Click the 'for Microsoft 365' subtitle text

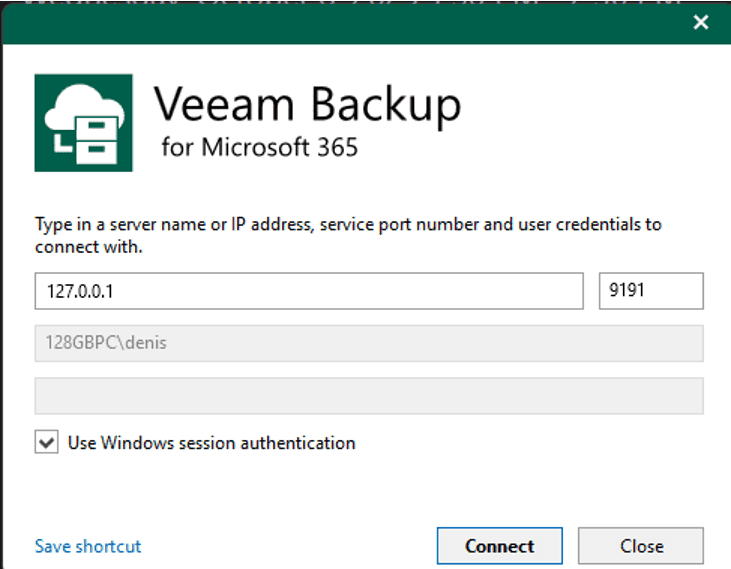pyautogui.click(x=259, y=148)
